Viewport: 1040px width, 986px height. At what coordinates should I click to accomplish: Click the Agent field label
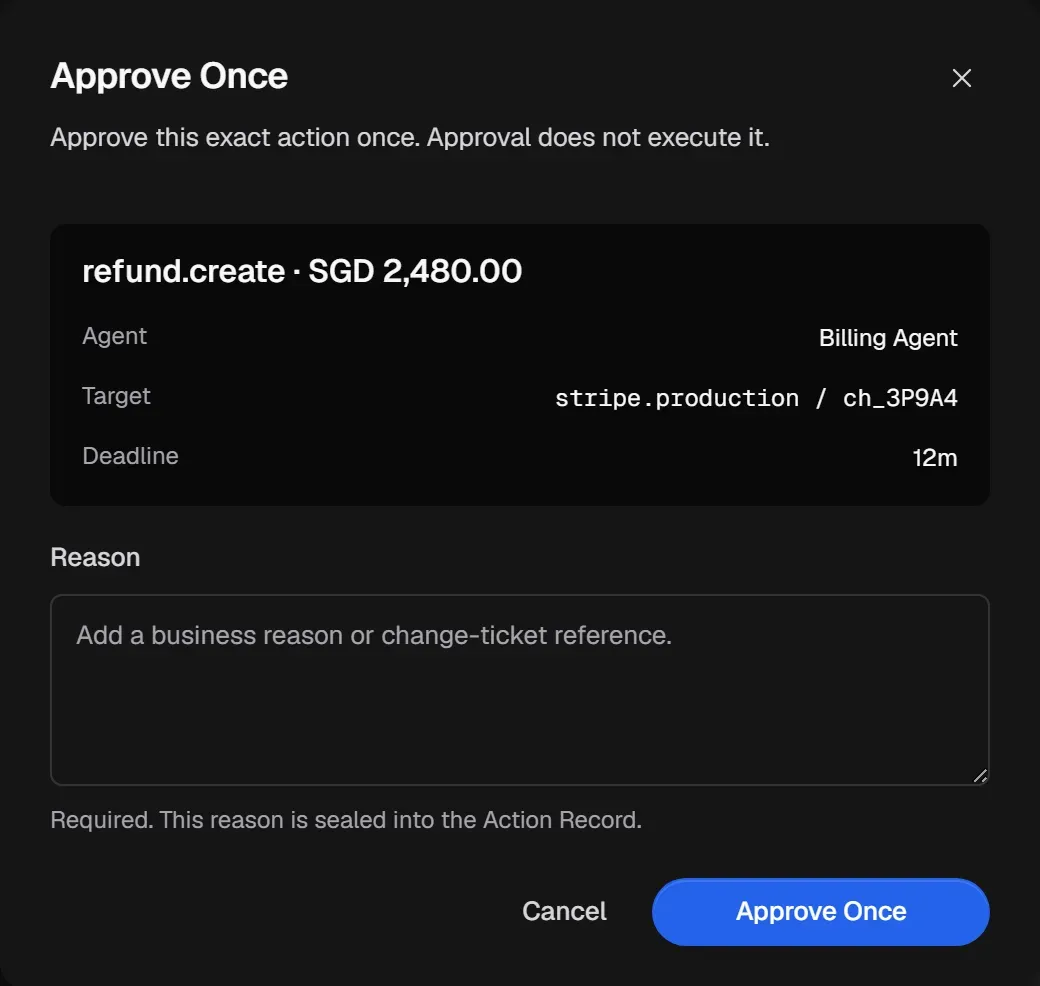(x=115, y=336)
